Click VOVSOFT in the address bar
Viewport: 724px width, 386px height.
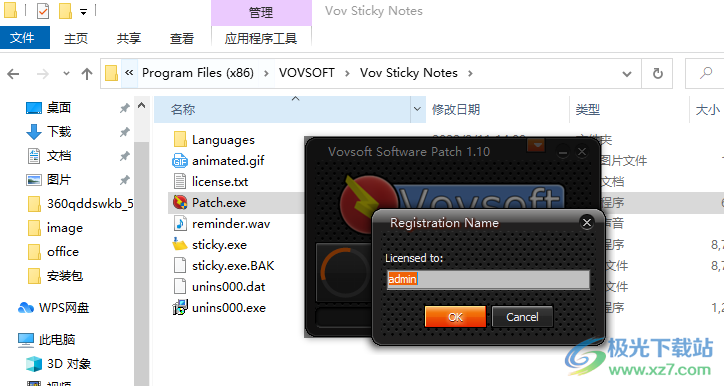coord(307,73)
